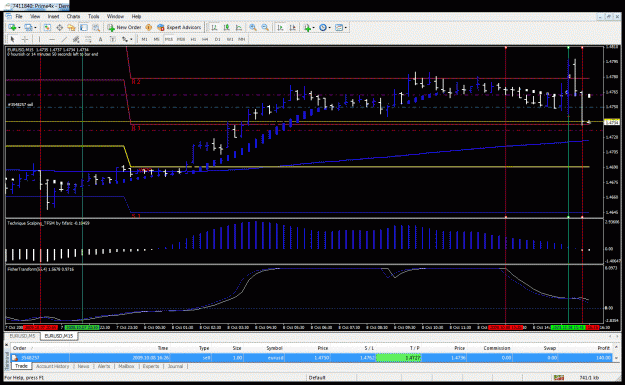The image size is (625, 385).
Task: Zoom out of the chart
Action: [x=265, y=28]
